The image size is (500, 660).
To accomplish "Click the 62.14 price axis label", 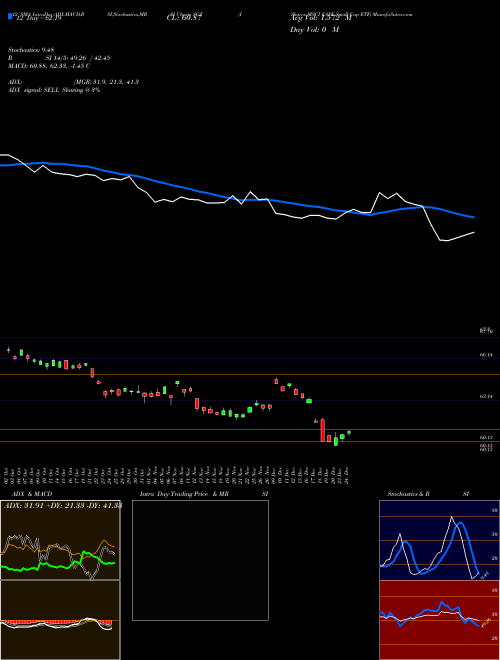I will [x=486, y=397].
